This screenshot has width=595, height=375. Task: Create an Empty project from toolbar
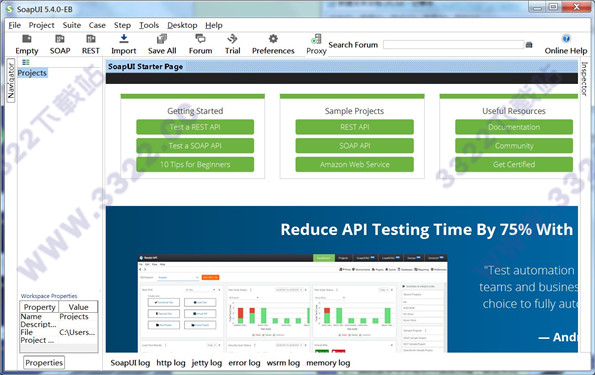tap(27, 39)
